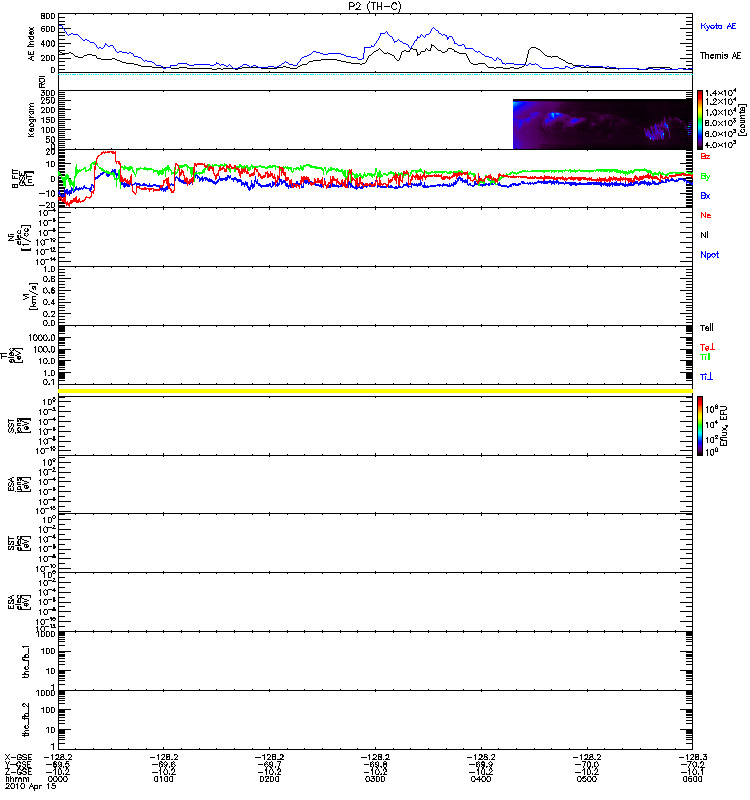Click the Eflux EFU rainbow color bar
750x800 pixels.
tap(700, 426)
